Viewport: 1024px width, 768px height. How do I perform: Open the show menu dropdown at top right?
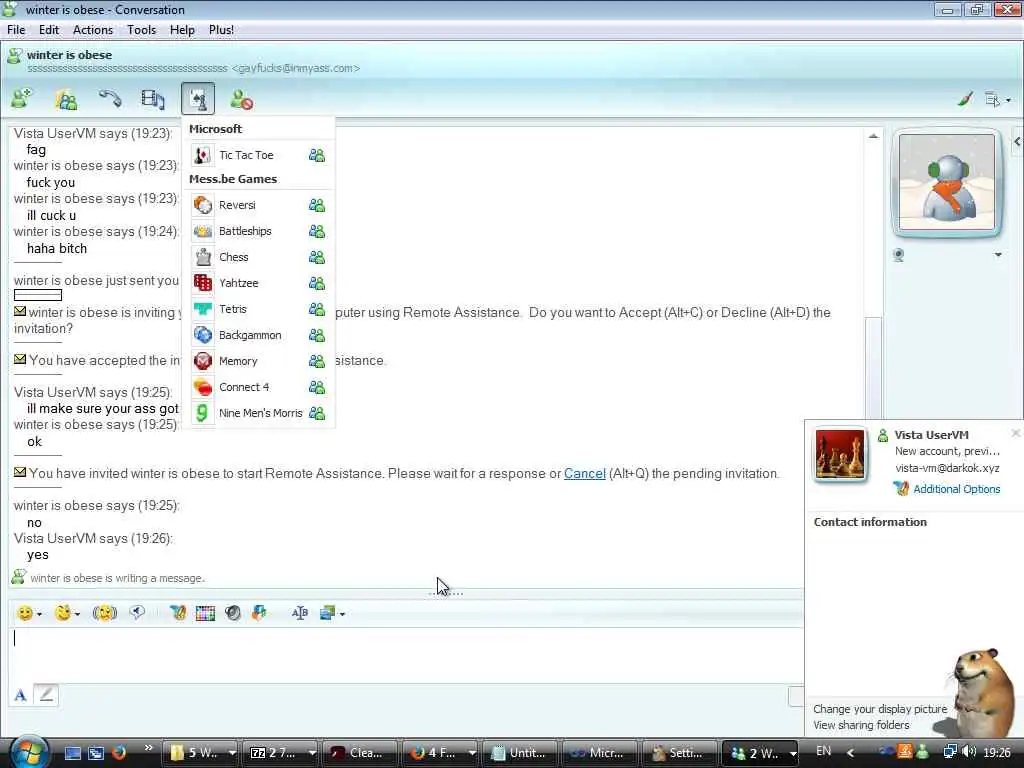[x=997, y=99]
